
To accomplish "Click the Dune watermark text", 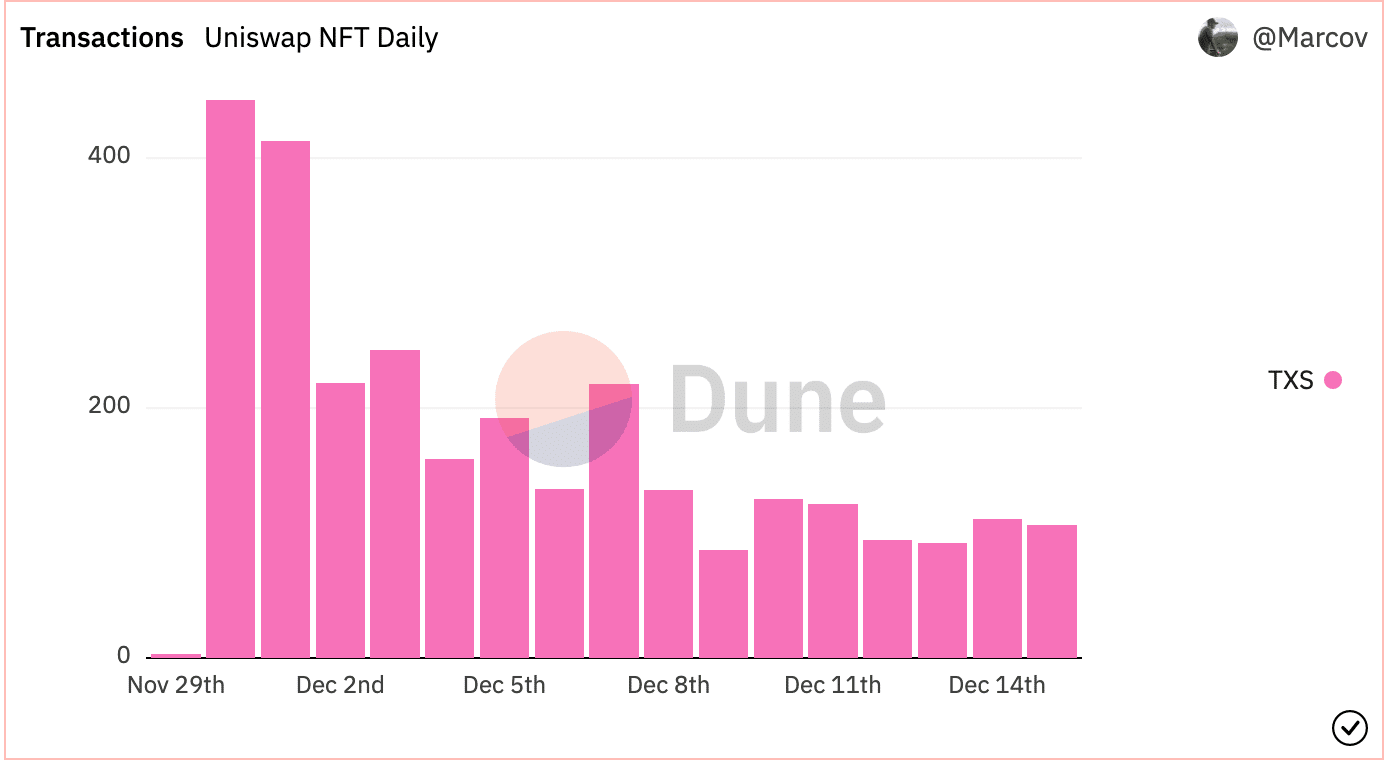I will point(778,399).
